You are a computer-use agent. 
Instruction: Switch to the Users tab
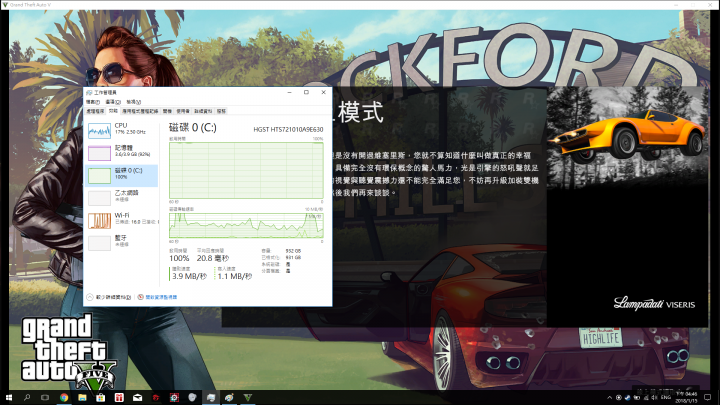coord(183,111)
